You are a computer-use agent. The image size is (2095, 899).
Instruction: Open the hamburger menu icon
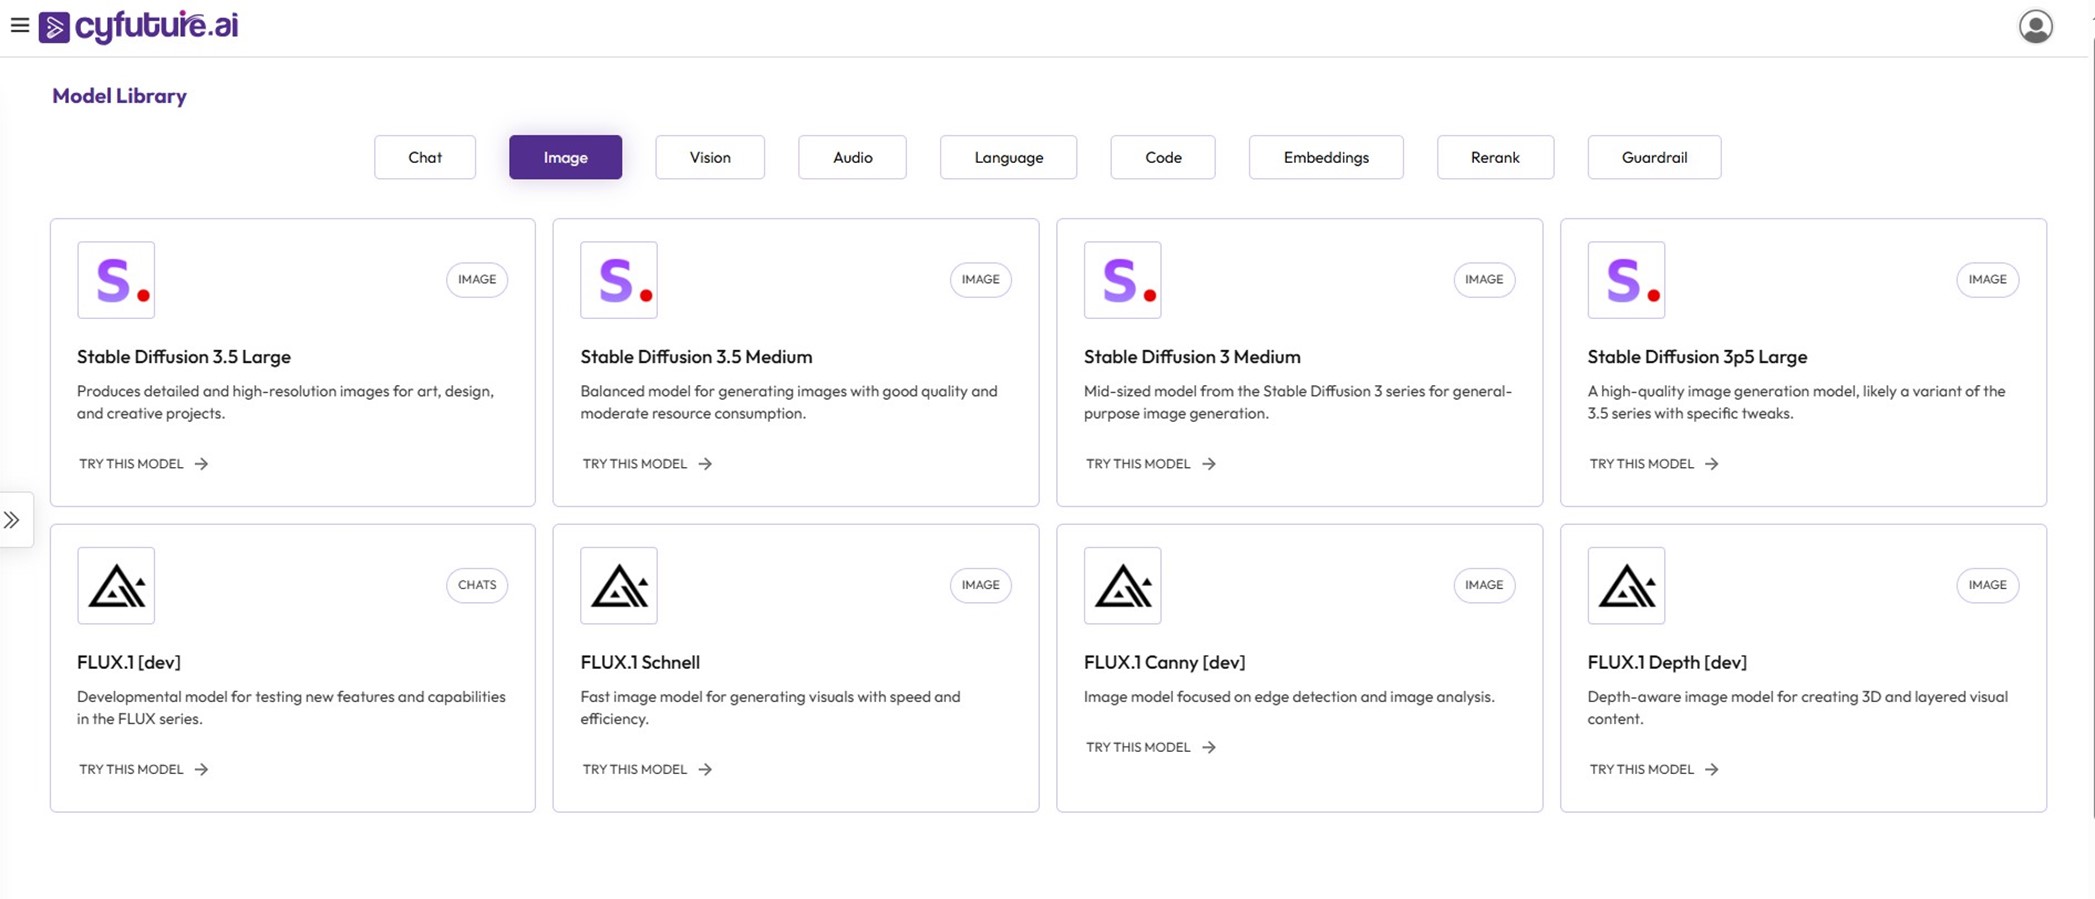click(x=19, y=25)
